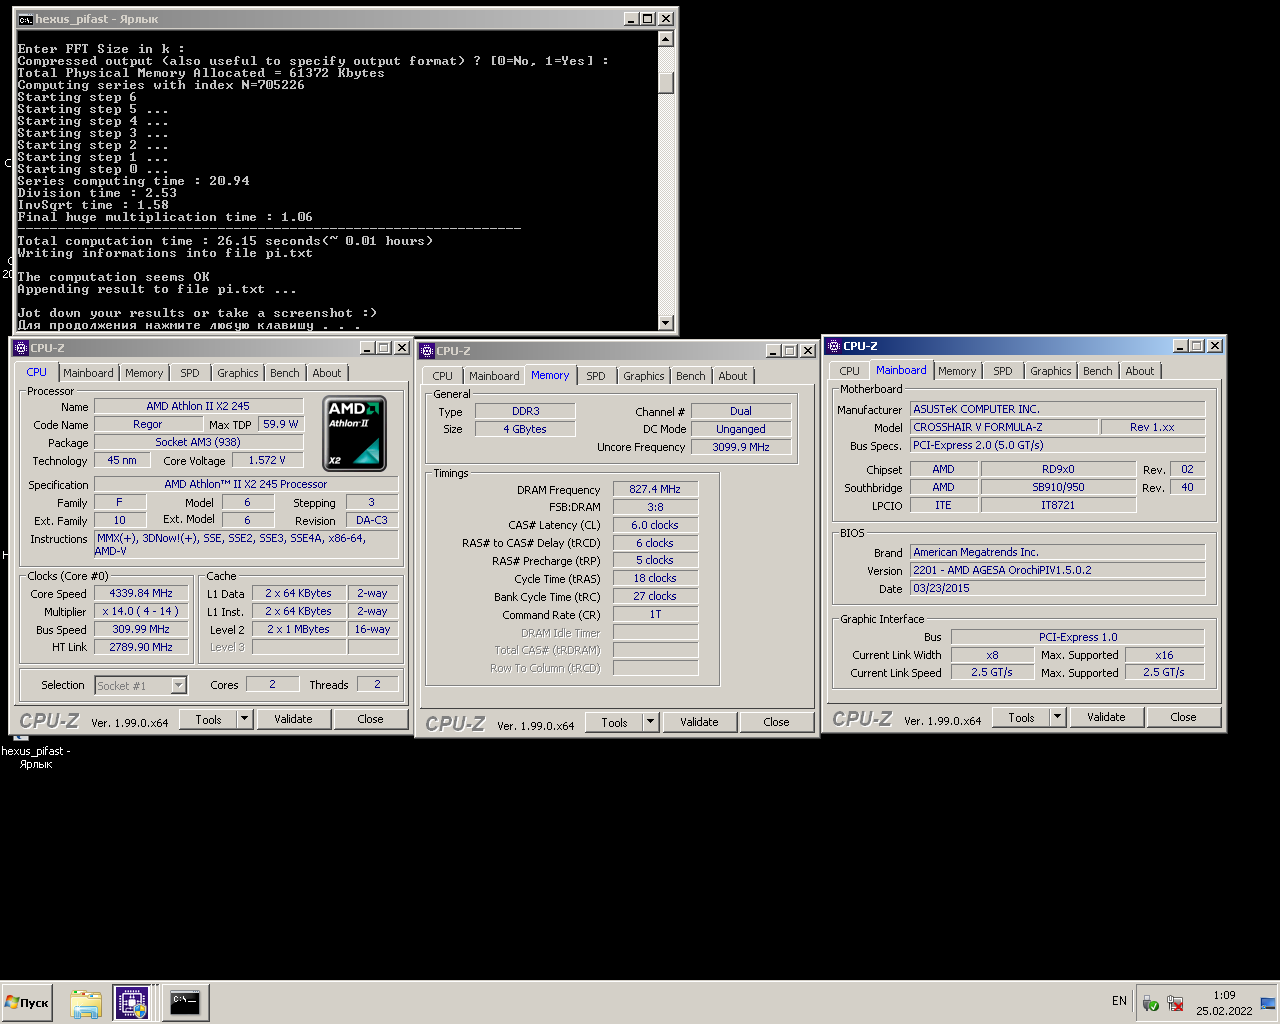Select CPU tab in Memory window
The width and height of the screenshot is (1280, 1024).
[443, 376]
